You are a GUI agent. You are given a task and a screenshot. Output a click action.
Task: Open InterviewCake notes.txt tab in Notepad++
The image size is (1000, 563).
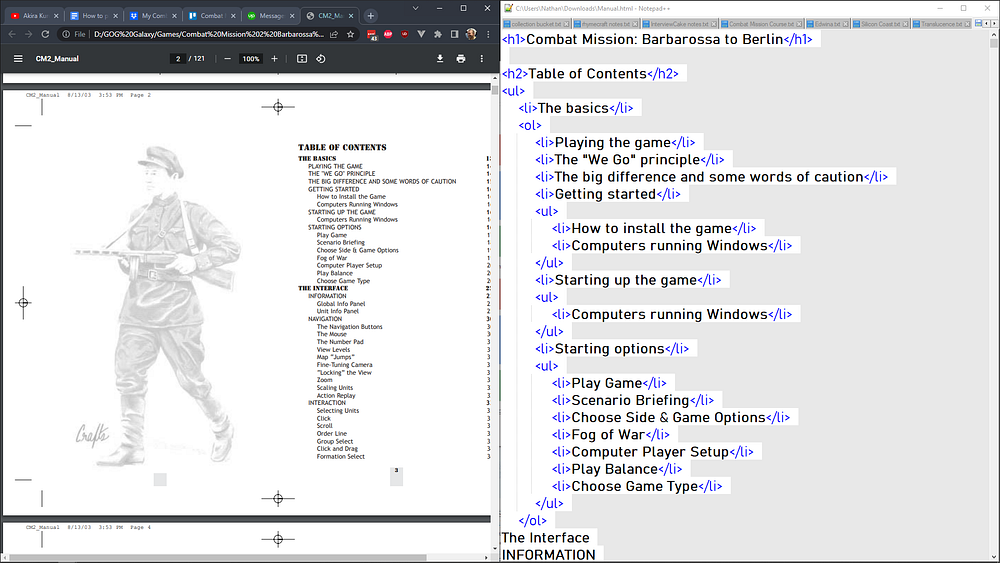(679, 24)
